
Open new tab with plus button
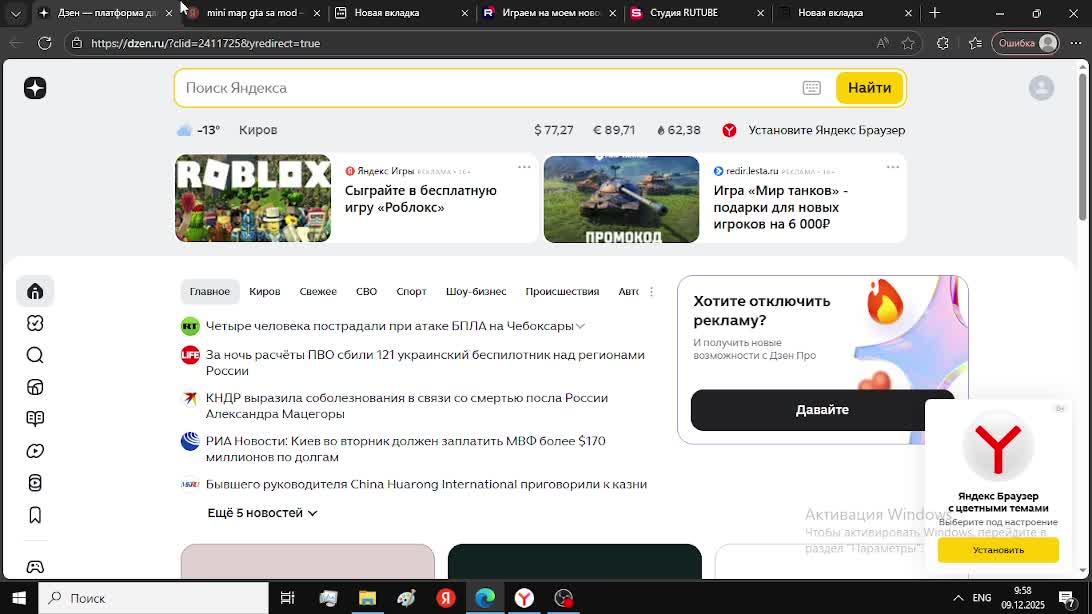(935, 13)
